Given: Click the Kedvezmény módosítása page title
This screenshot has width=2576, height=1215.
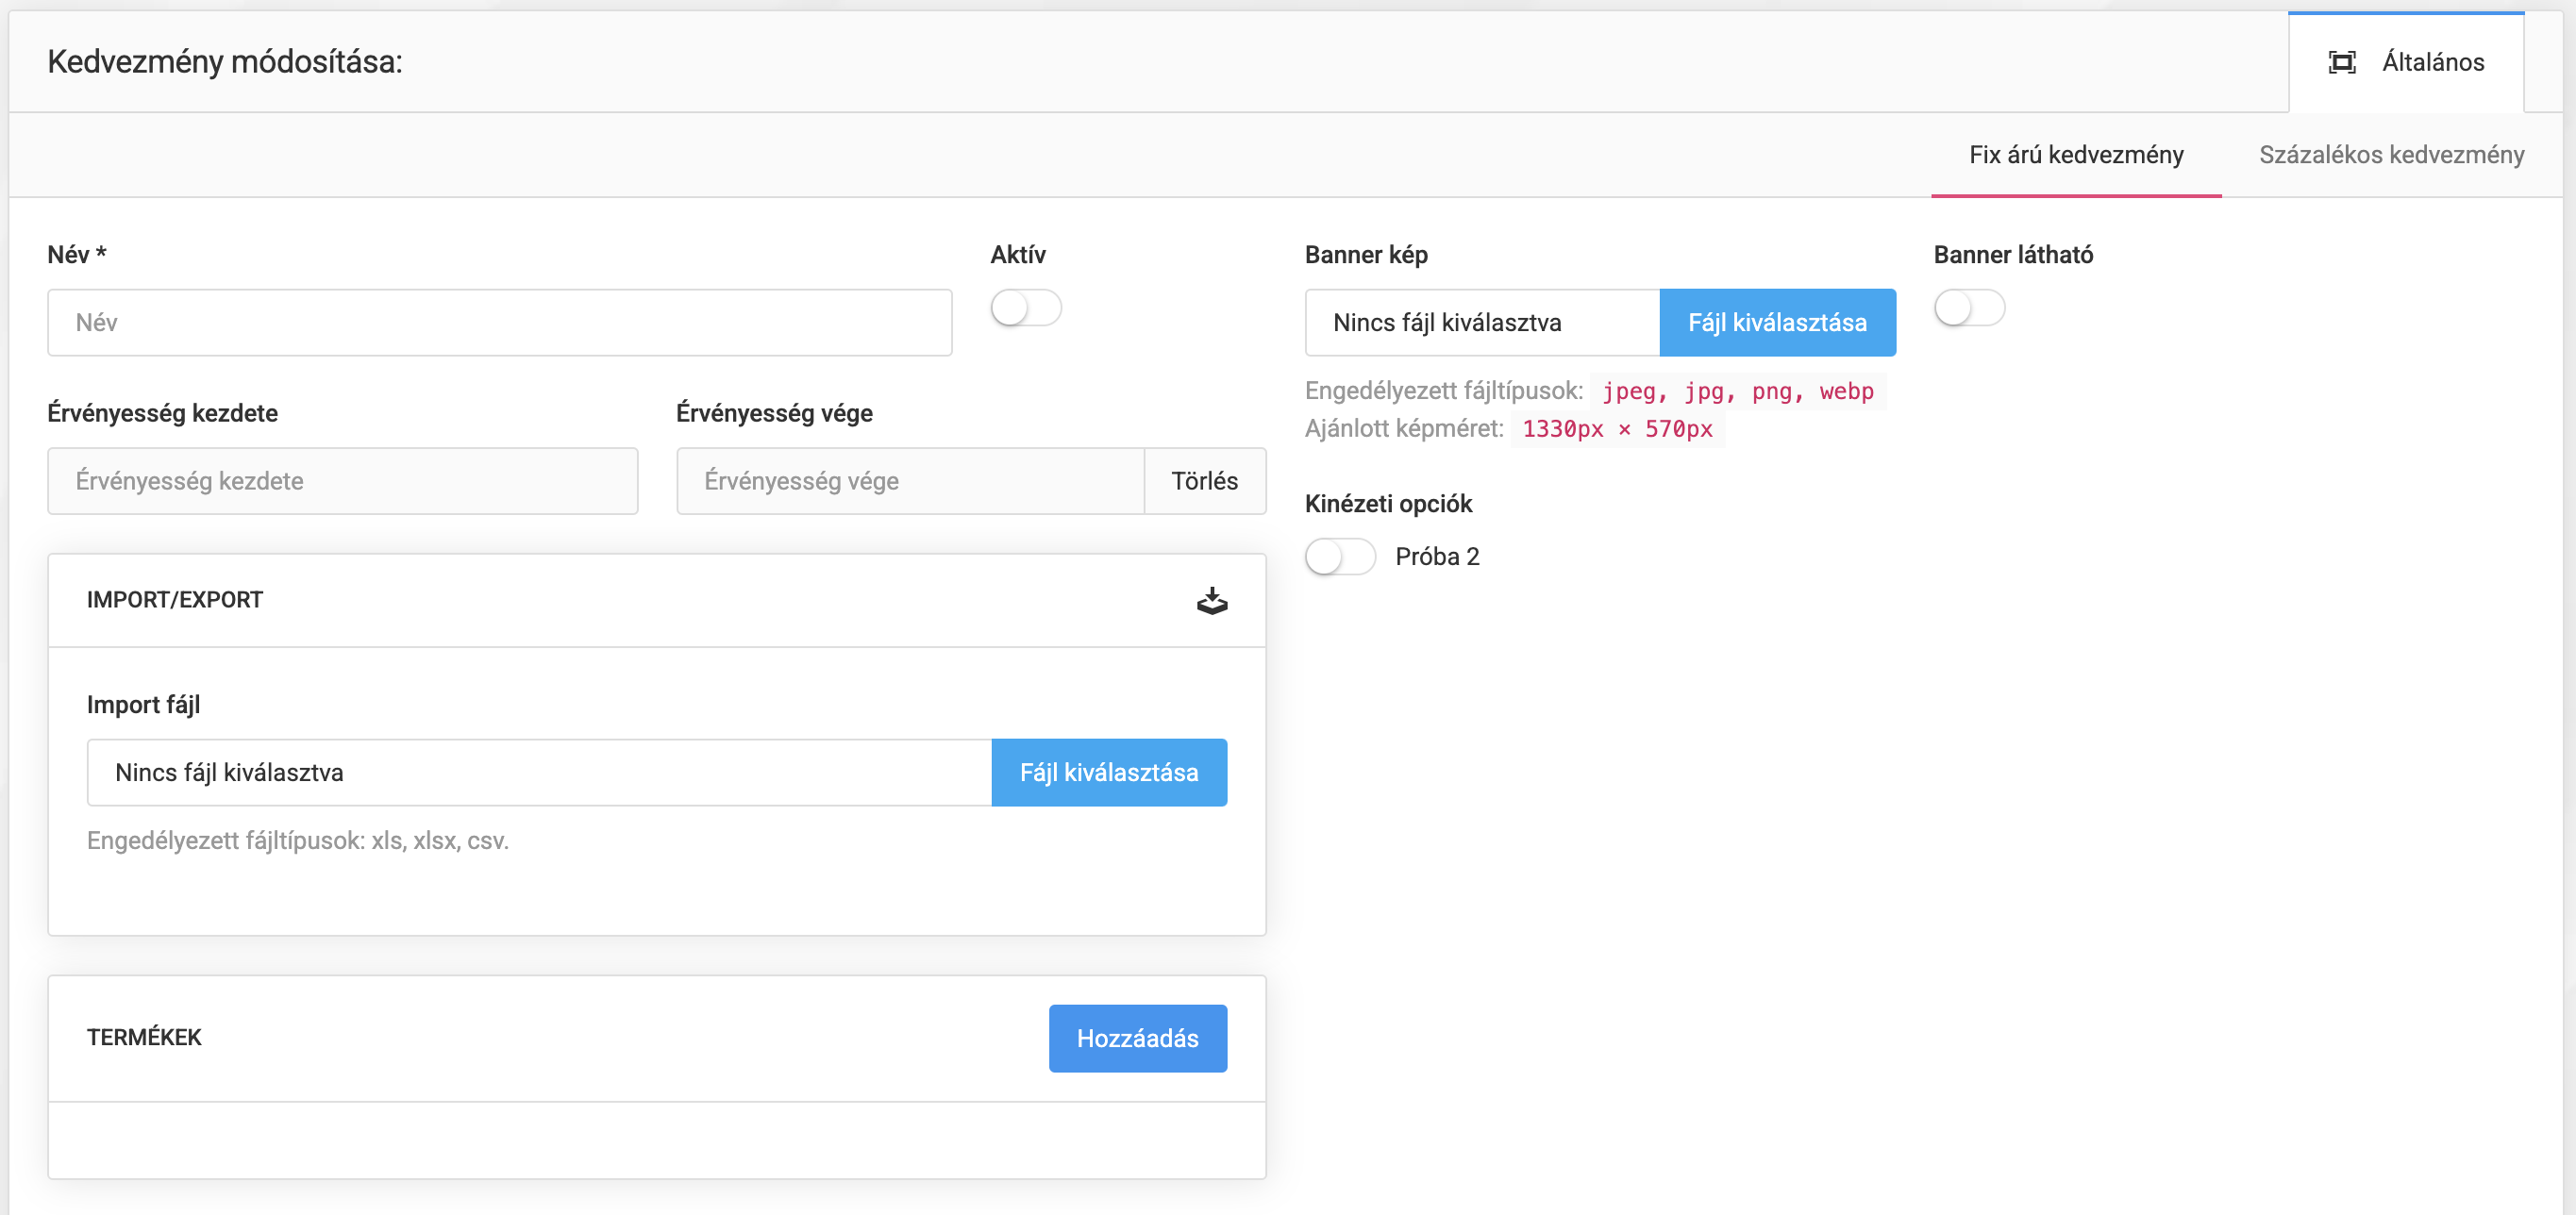Looking at the screenshot, I should [x=225, y=62].
